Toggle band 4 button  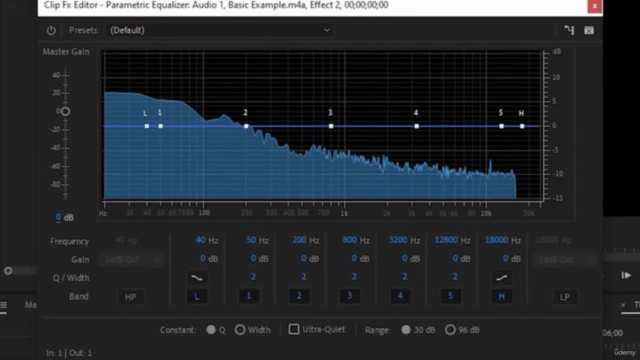click(x=400, y=296)
